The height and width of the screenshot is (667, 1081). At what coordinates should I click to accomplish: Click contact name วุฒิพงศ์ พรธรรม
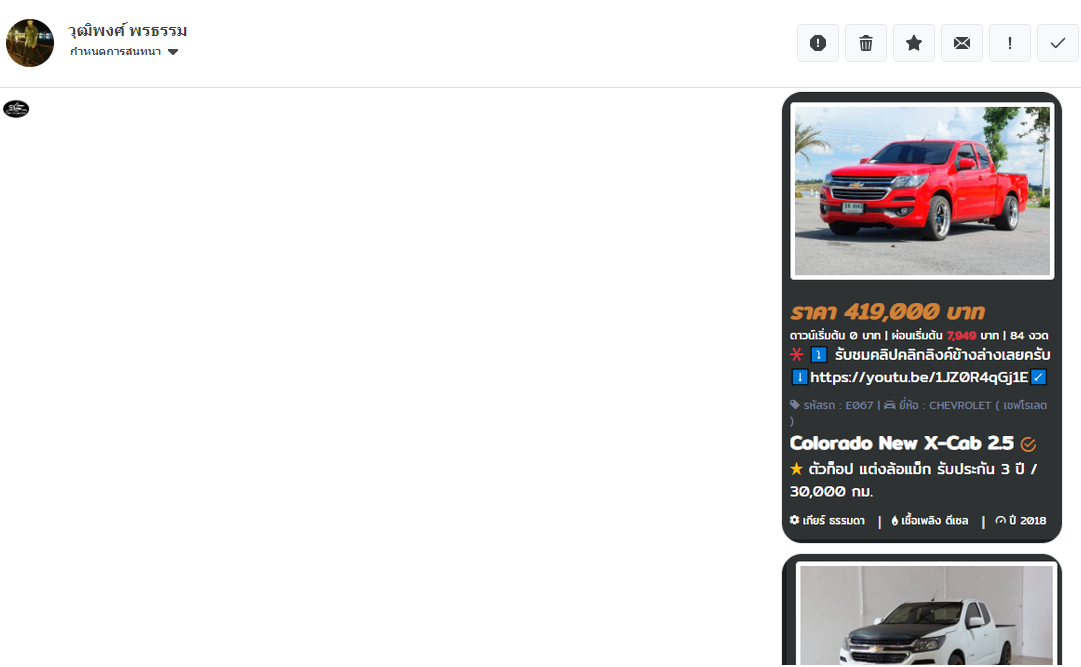click(128, 31)
